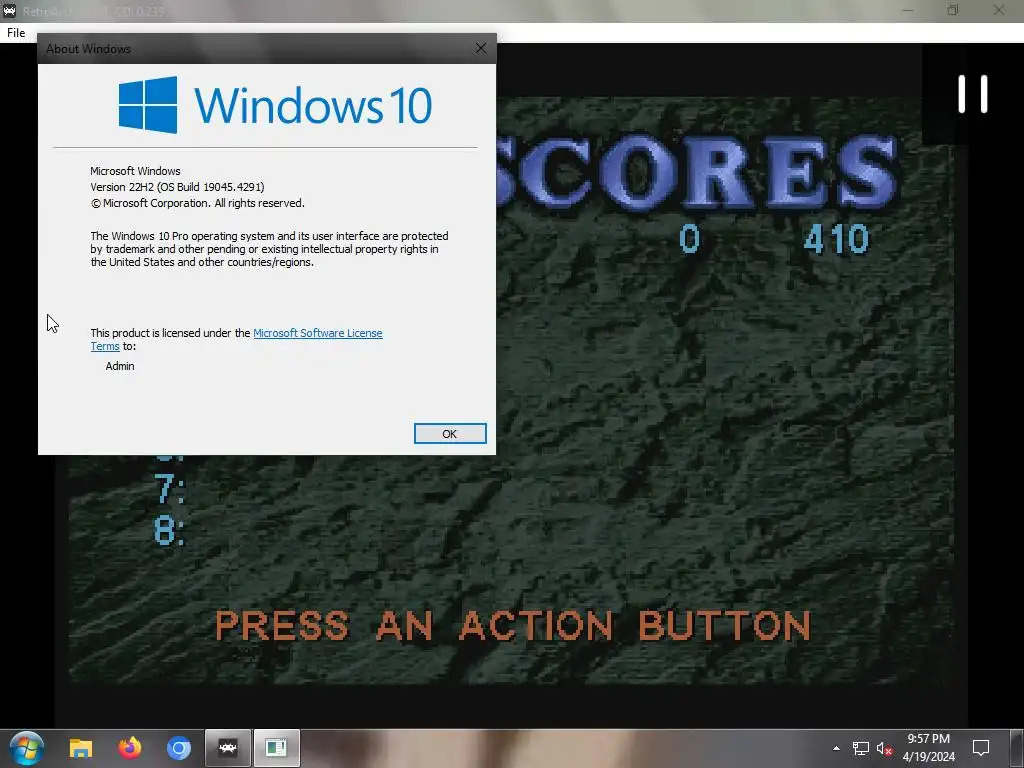Close the RetroArch window
Viewport: 1024px width, 768px height.
(999, 10)
